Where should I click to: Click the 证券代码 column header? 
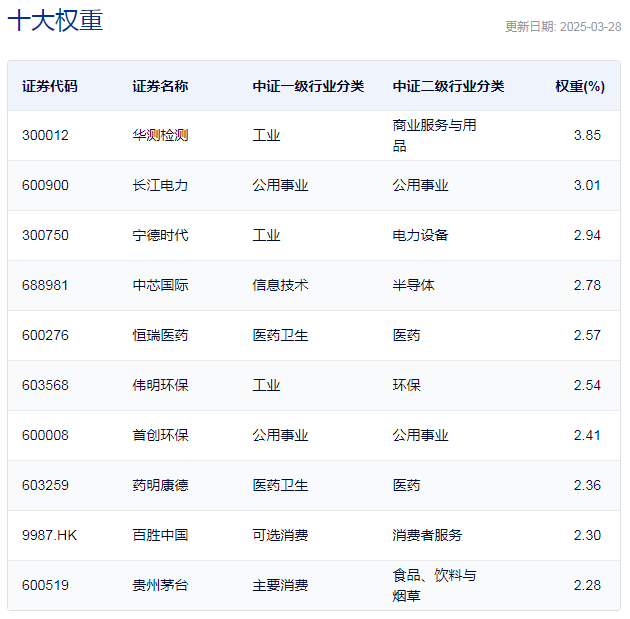click(49, 86)
